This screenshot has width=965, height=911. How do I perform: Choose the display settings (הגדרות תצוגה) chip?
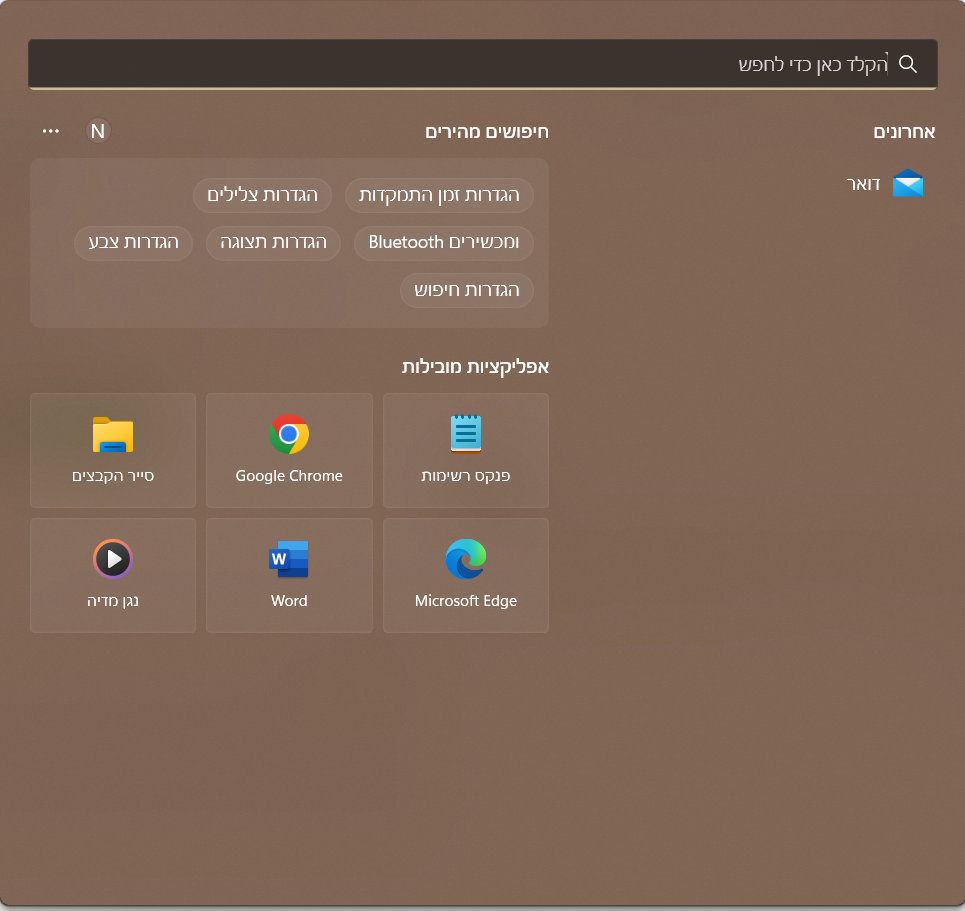coord(273,243)
